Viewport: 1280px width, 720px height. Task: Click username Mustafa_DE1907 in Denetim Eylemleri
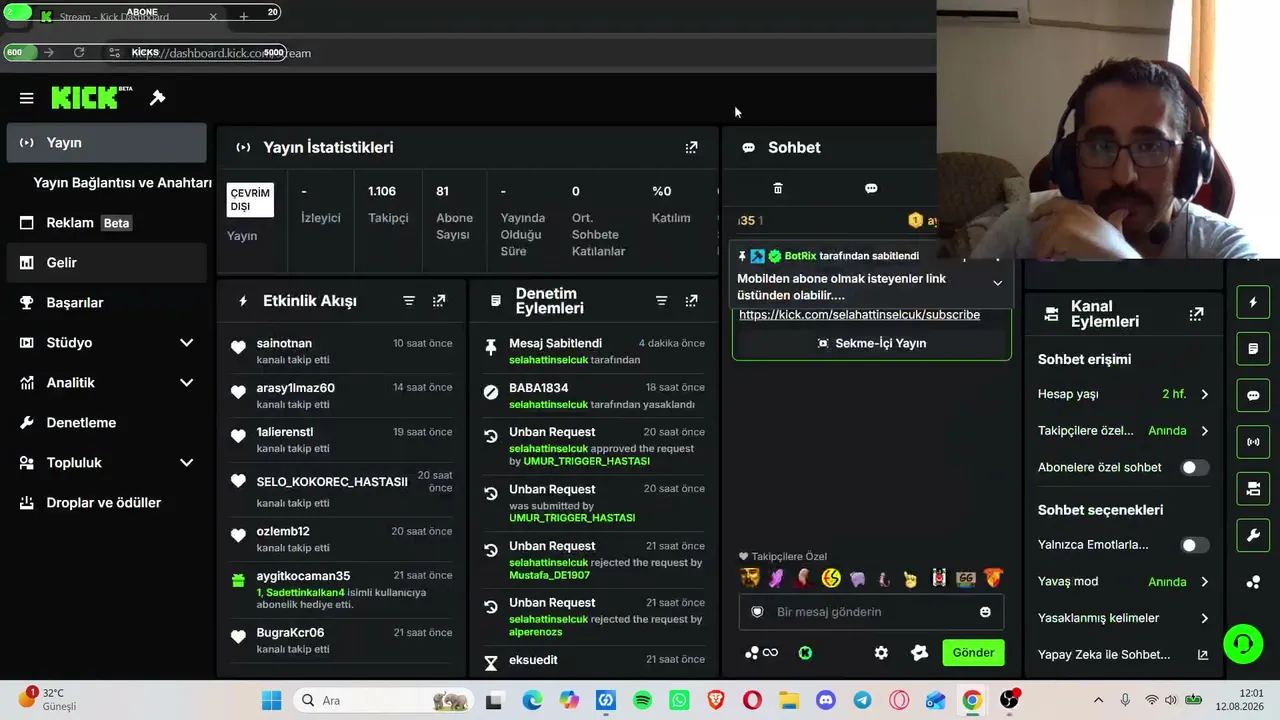pos(549,575)
